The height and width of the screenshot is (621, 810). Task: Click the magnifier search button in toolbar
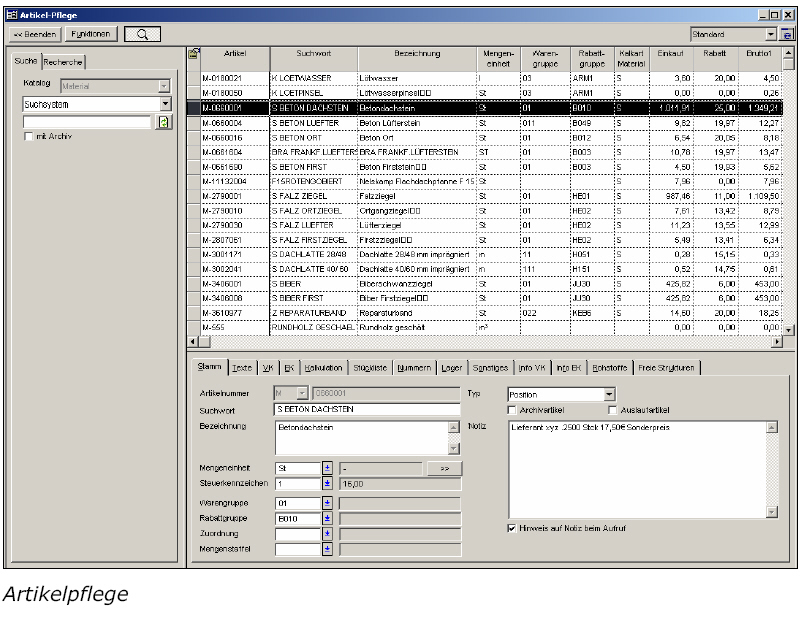(142, 34)
